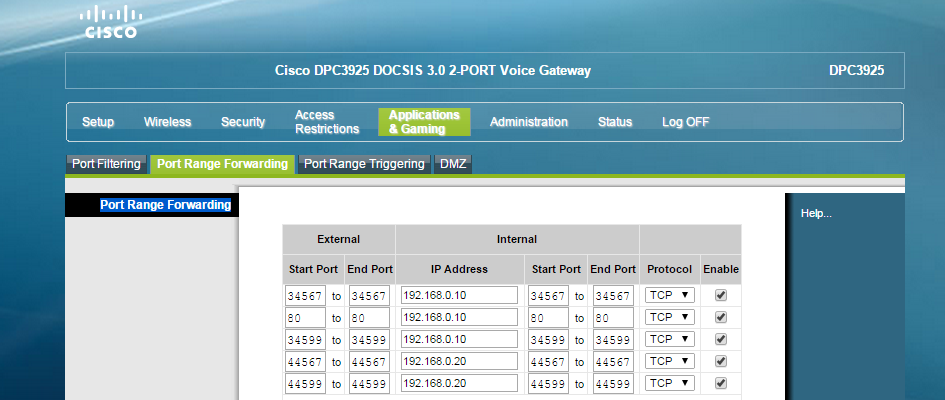Screen dimensions: 945x400
Task: Click IP address field in port 80 row
Action: pyautogui.click(x=459, y=317)
